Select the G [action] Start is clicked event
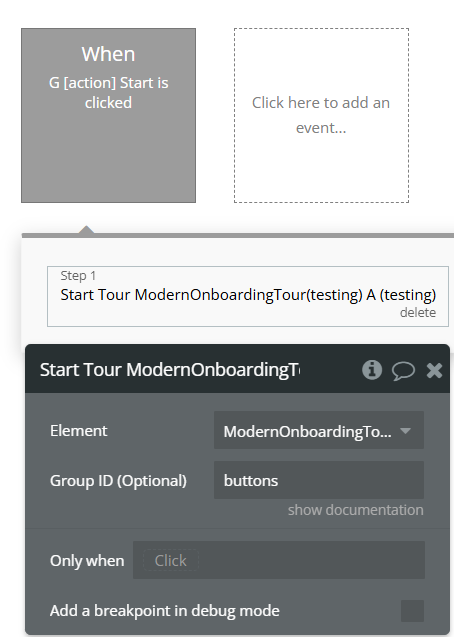Viewport: 454px width, 637px height. coord(108,115)
